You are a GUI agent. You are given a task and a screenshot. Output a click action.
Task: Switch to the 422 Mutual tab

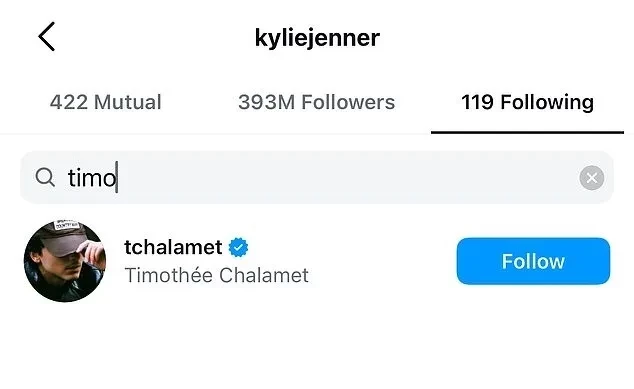106,102
